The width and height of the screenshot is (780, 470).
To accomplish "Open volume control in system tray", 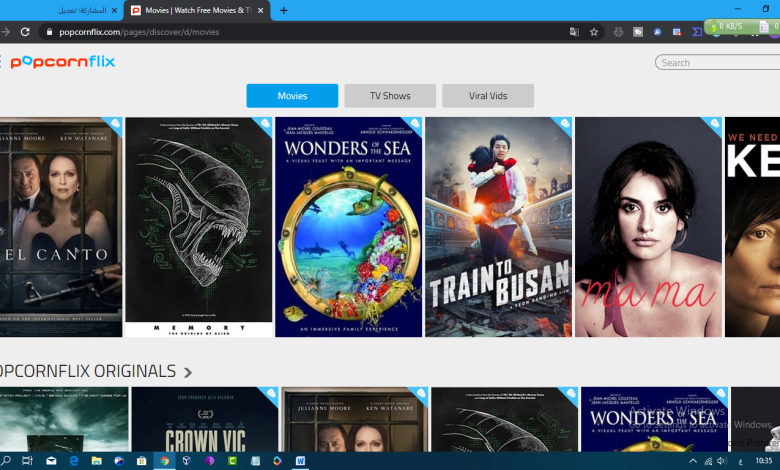I will pyautogui.click(x=722, y=461).
